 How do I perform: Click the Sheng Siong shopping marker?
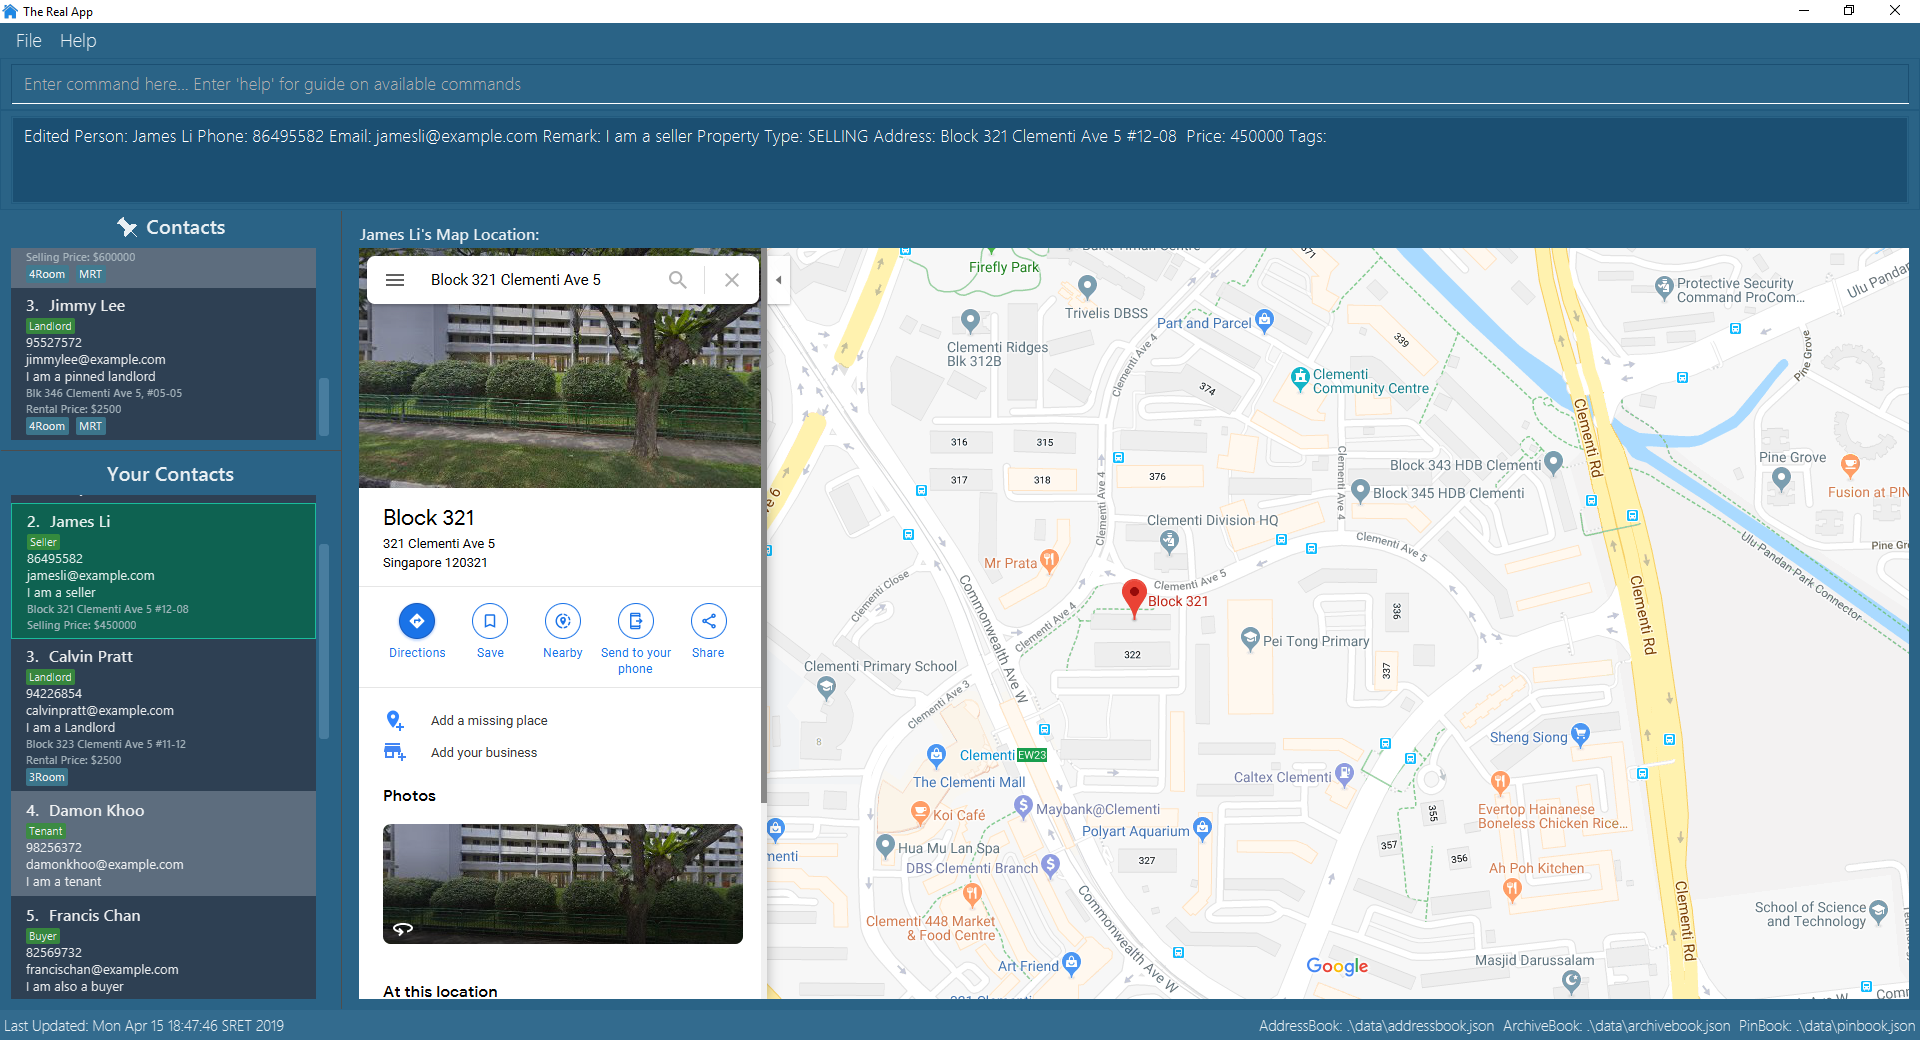[1580, 736]
